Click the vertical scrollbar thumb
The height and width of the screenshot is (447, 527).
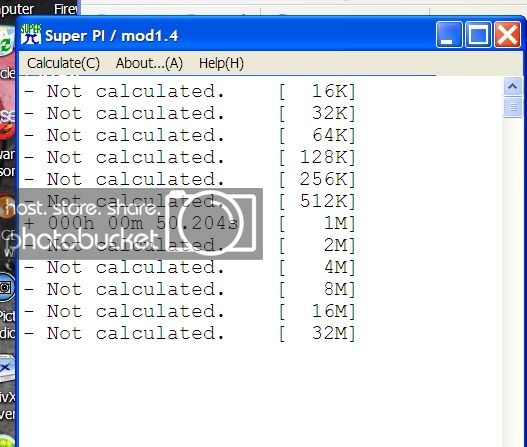(x=513, y=107)
